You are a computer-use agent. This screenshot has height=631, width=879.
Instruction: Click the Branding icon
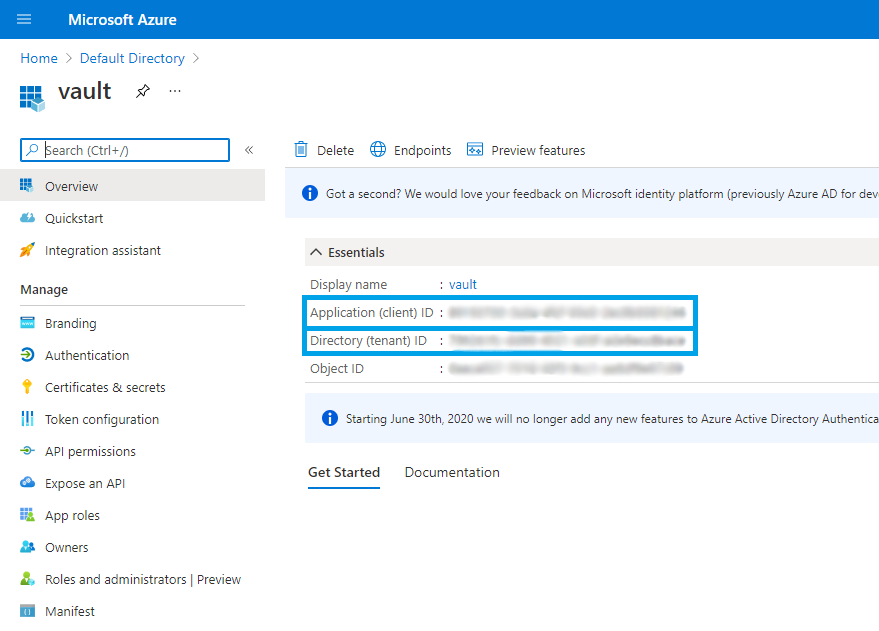pyautogui.click(x=27, y=322)
